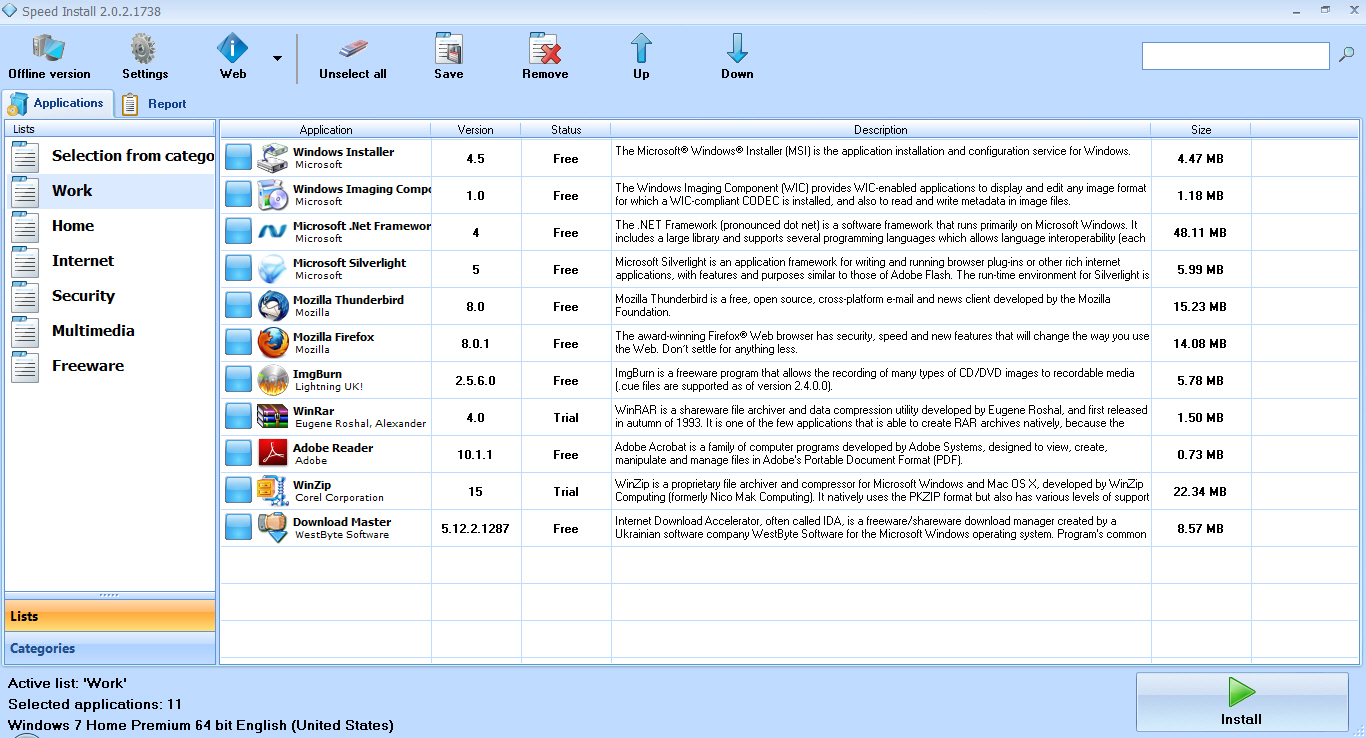Toggle ImgBurn checkbox

pos(238,380)
